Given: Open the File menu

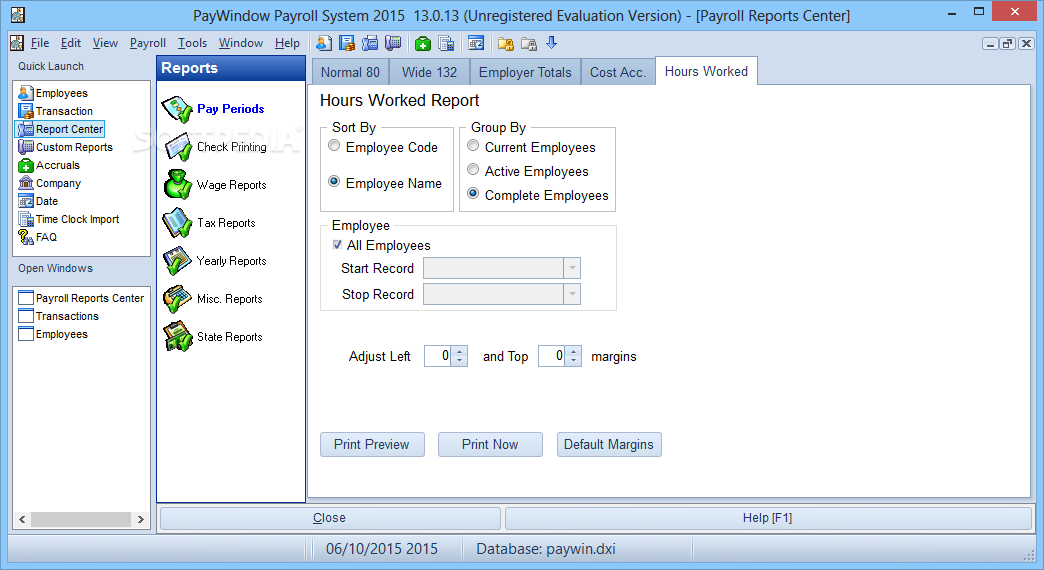Looking at the screenshot, I should coord(40,43).
